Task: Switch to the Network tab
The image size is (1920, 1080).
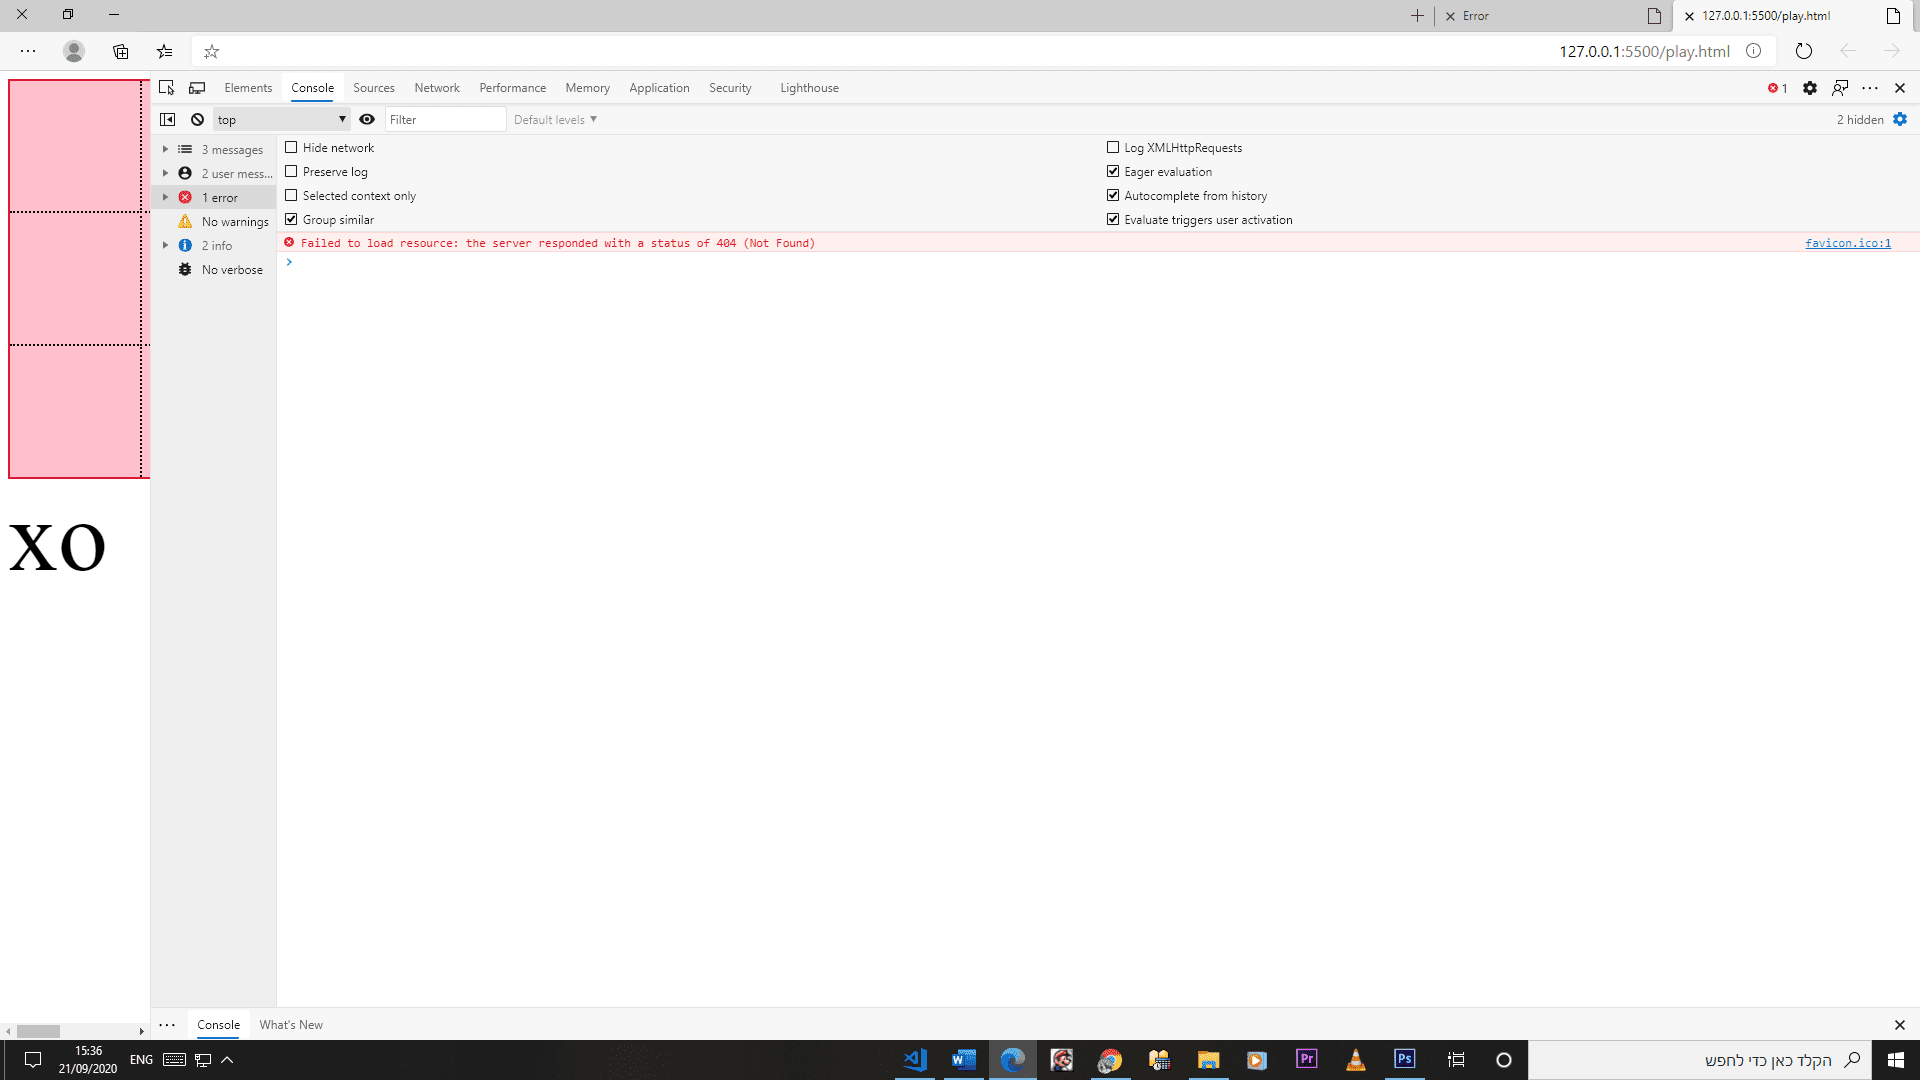Action: [x=437, y=88]
